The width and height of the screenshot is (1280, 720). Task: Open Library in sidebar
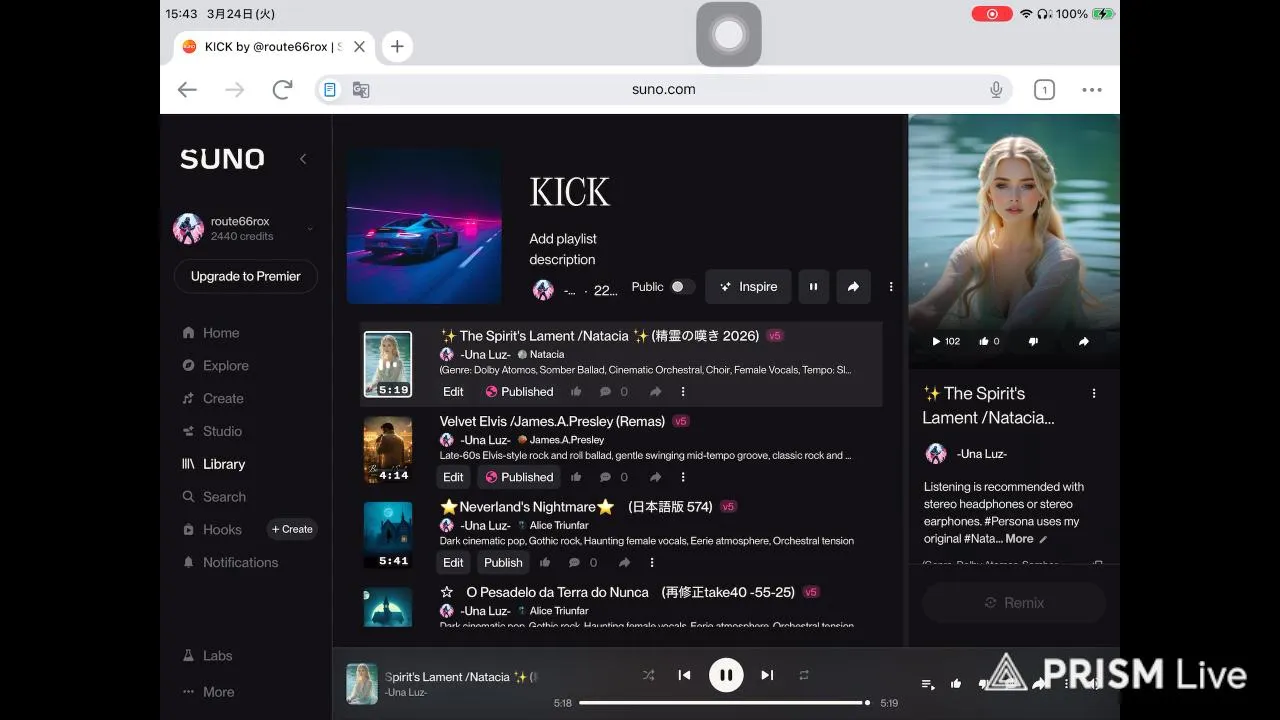pyautogui.click(x=213, y=464)
